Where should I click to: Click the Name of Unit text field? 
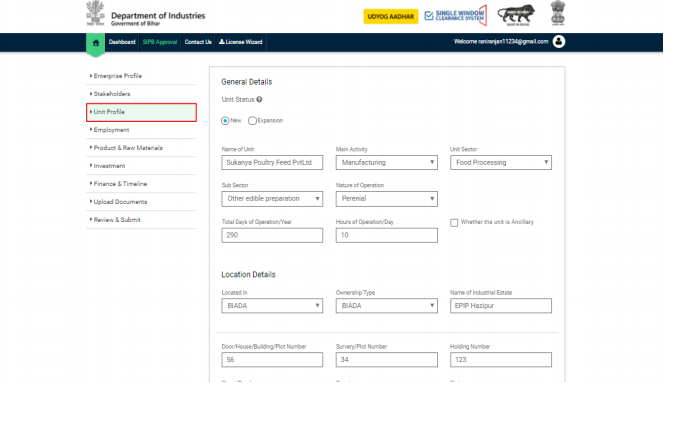click(x=272, y=162)
